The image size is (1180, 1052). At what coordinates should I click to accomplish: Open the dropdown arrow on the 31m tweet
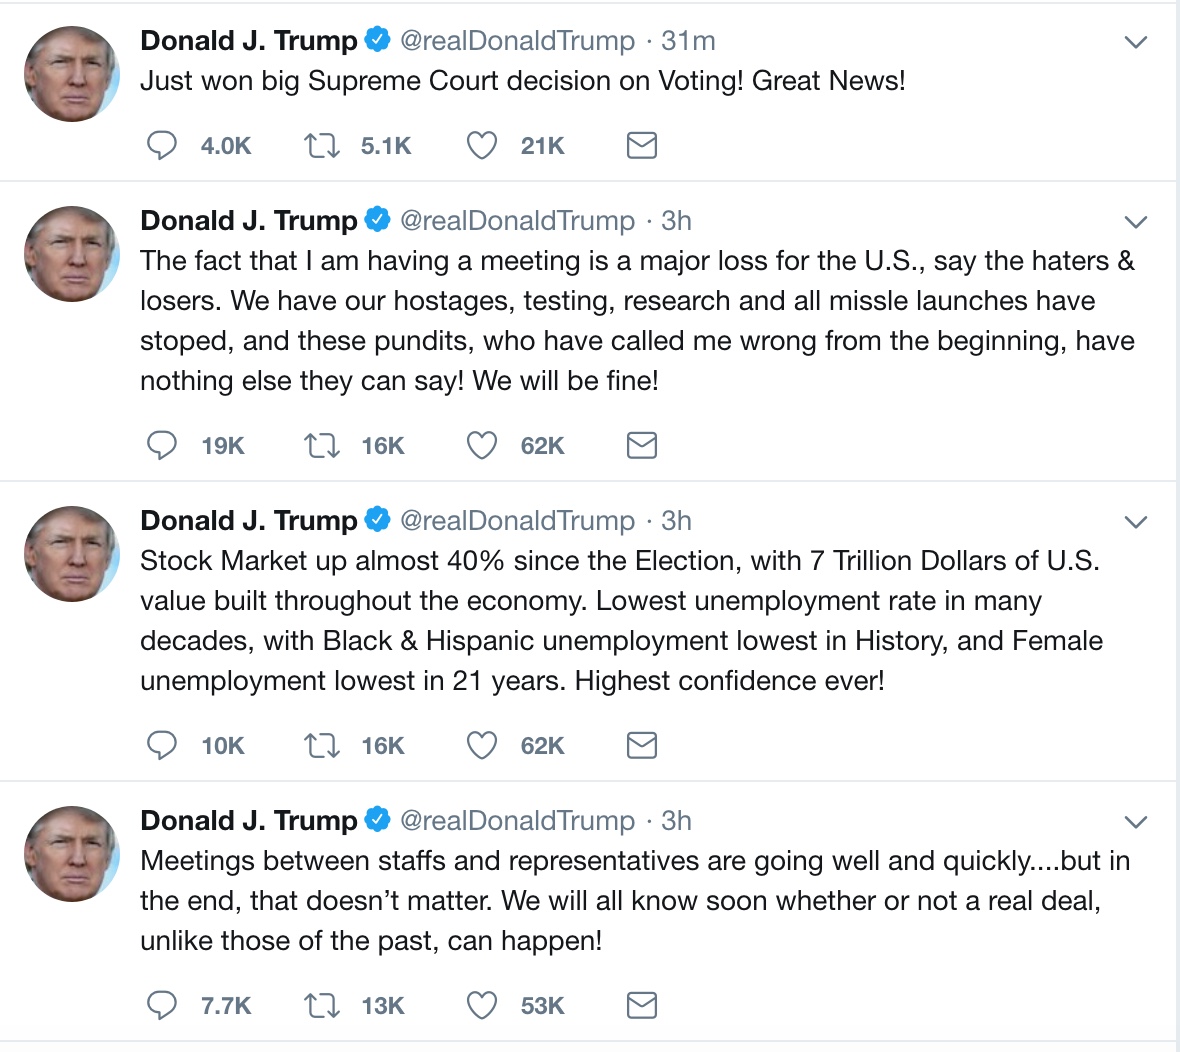point(1135,42)
